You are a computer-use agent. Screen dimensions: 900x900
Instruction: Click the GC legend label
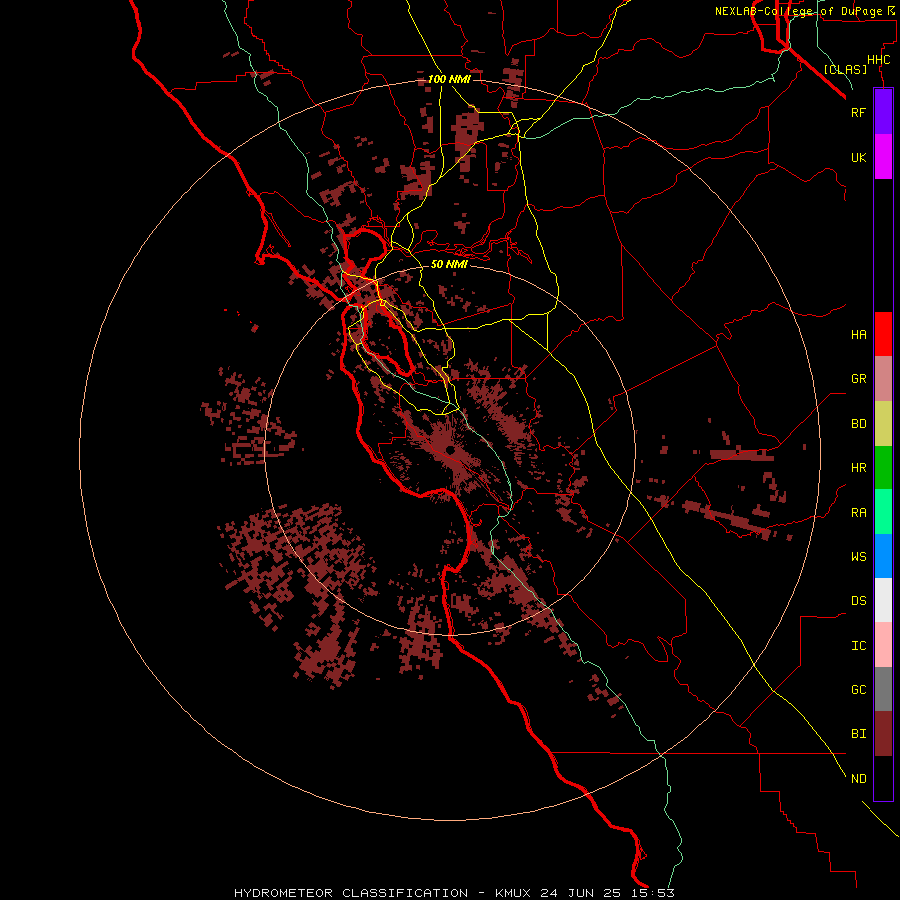tap(858, 690)
